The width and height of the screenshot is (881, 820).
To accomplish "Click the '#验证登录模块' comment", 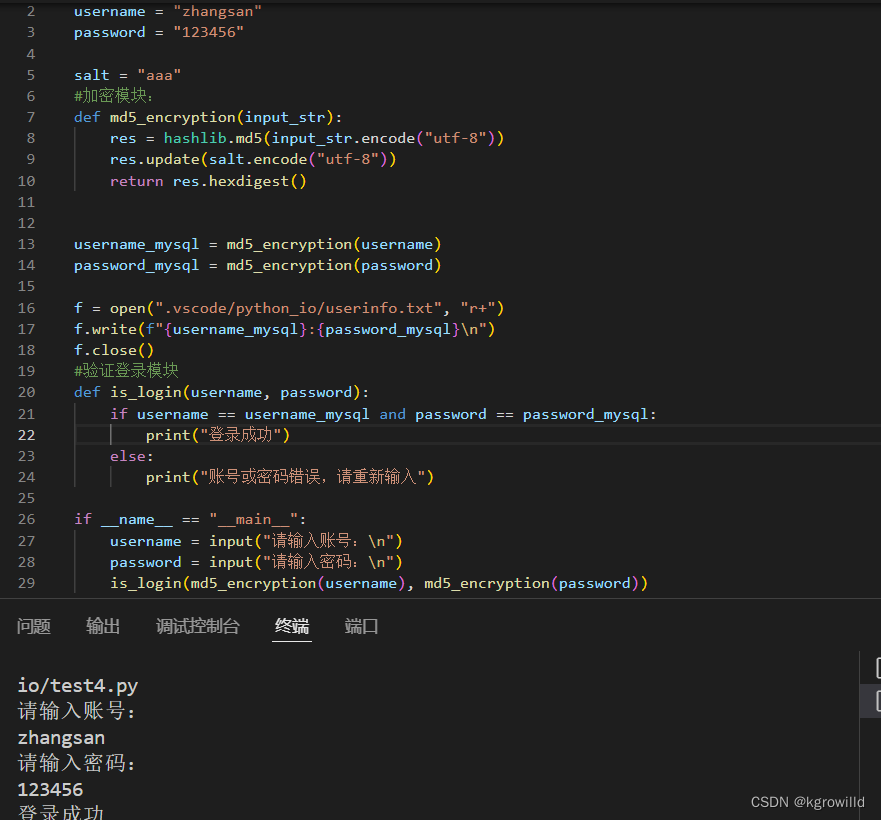I will 126,370.
